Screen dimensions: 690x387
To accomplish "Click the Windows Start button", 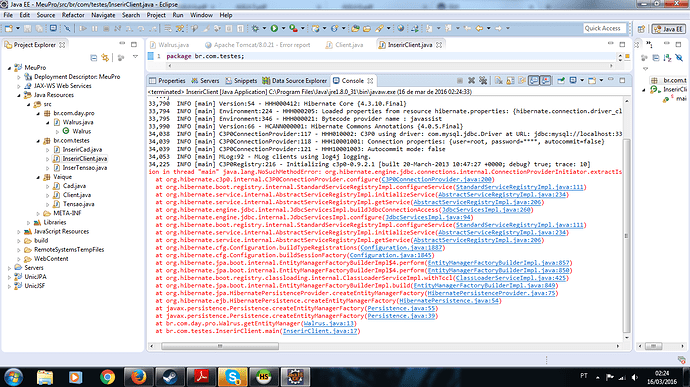I will click(x=13, y=377).
